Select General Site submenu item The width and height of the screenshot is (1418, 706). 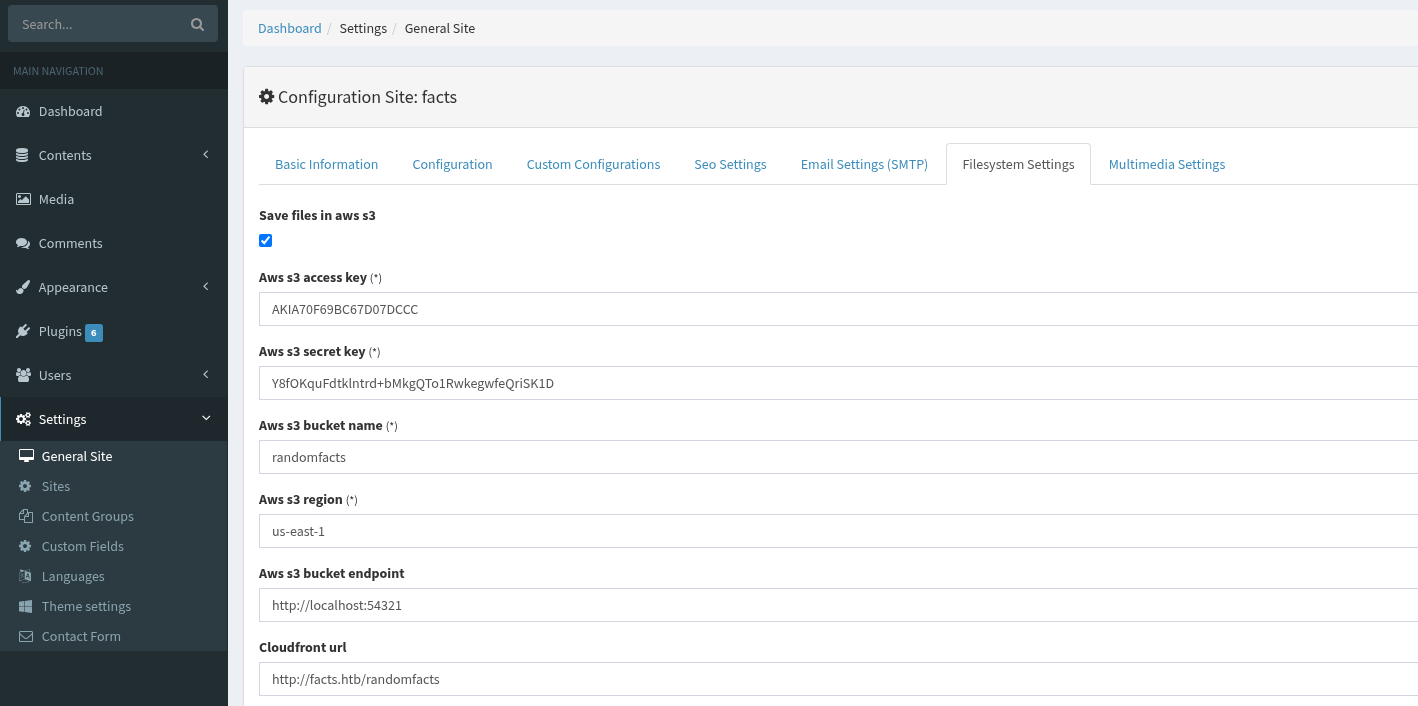tap(114, 456)
